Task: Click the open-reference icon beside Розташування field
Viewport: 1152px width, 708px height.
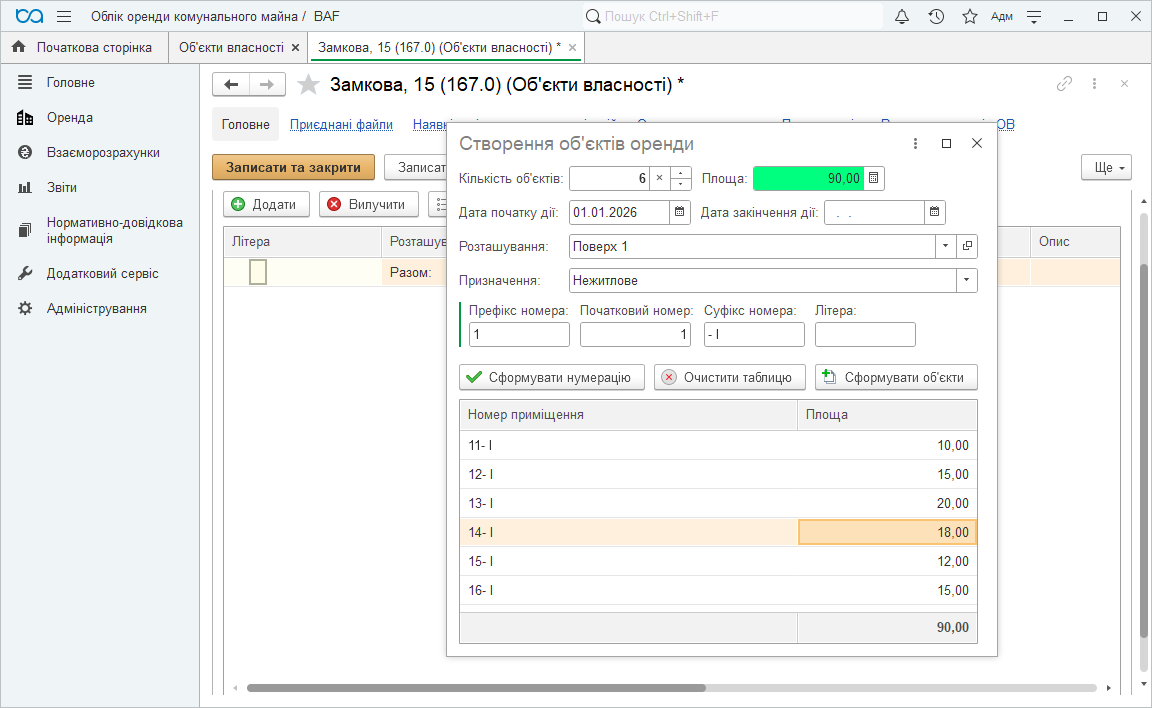Action: tap(967, 246)
